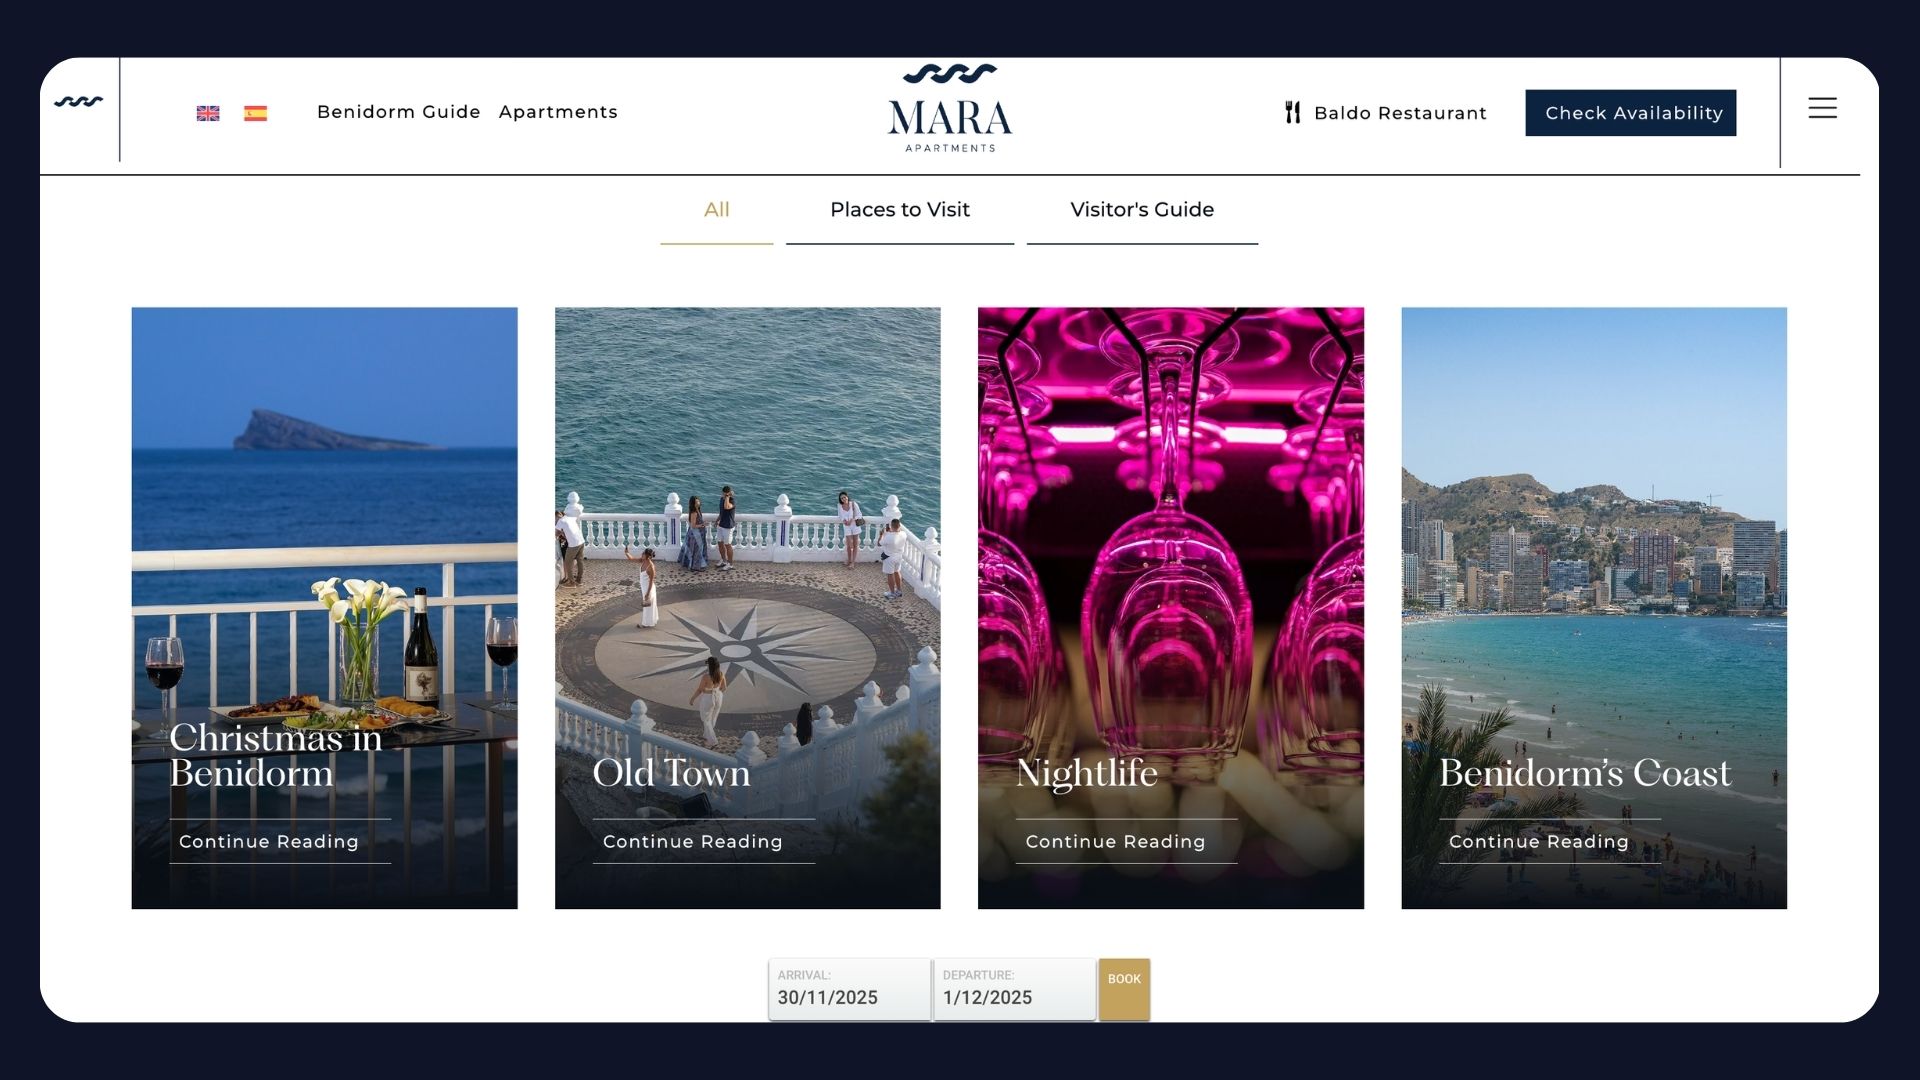Select the All filter tab
Viewport: 1920px width, 1080px height.
point(717,211)
